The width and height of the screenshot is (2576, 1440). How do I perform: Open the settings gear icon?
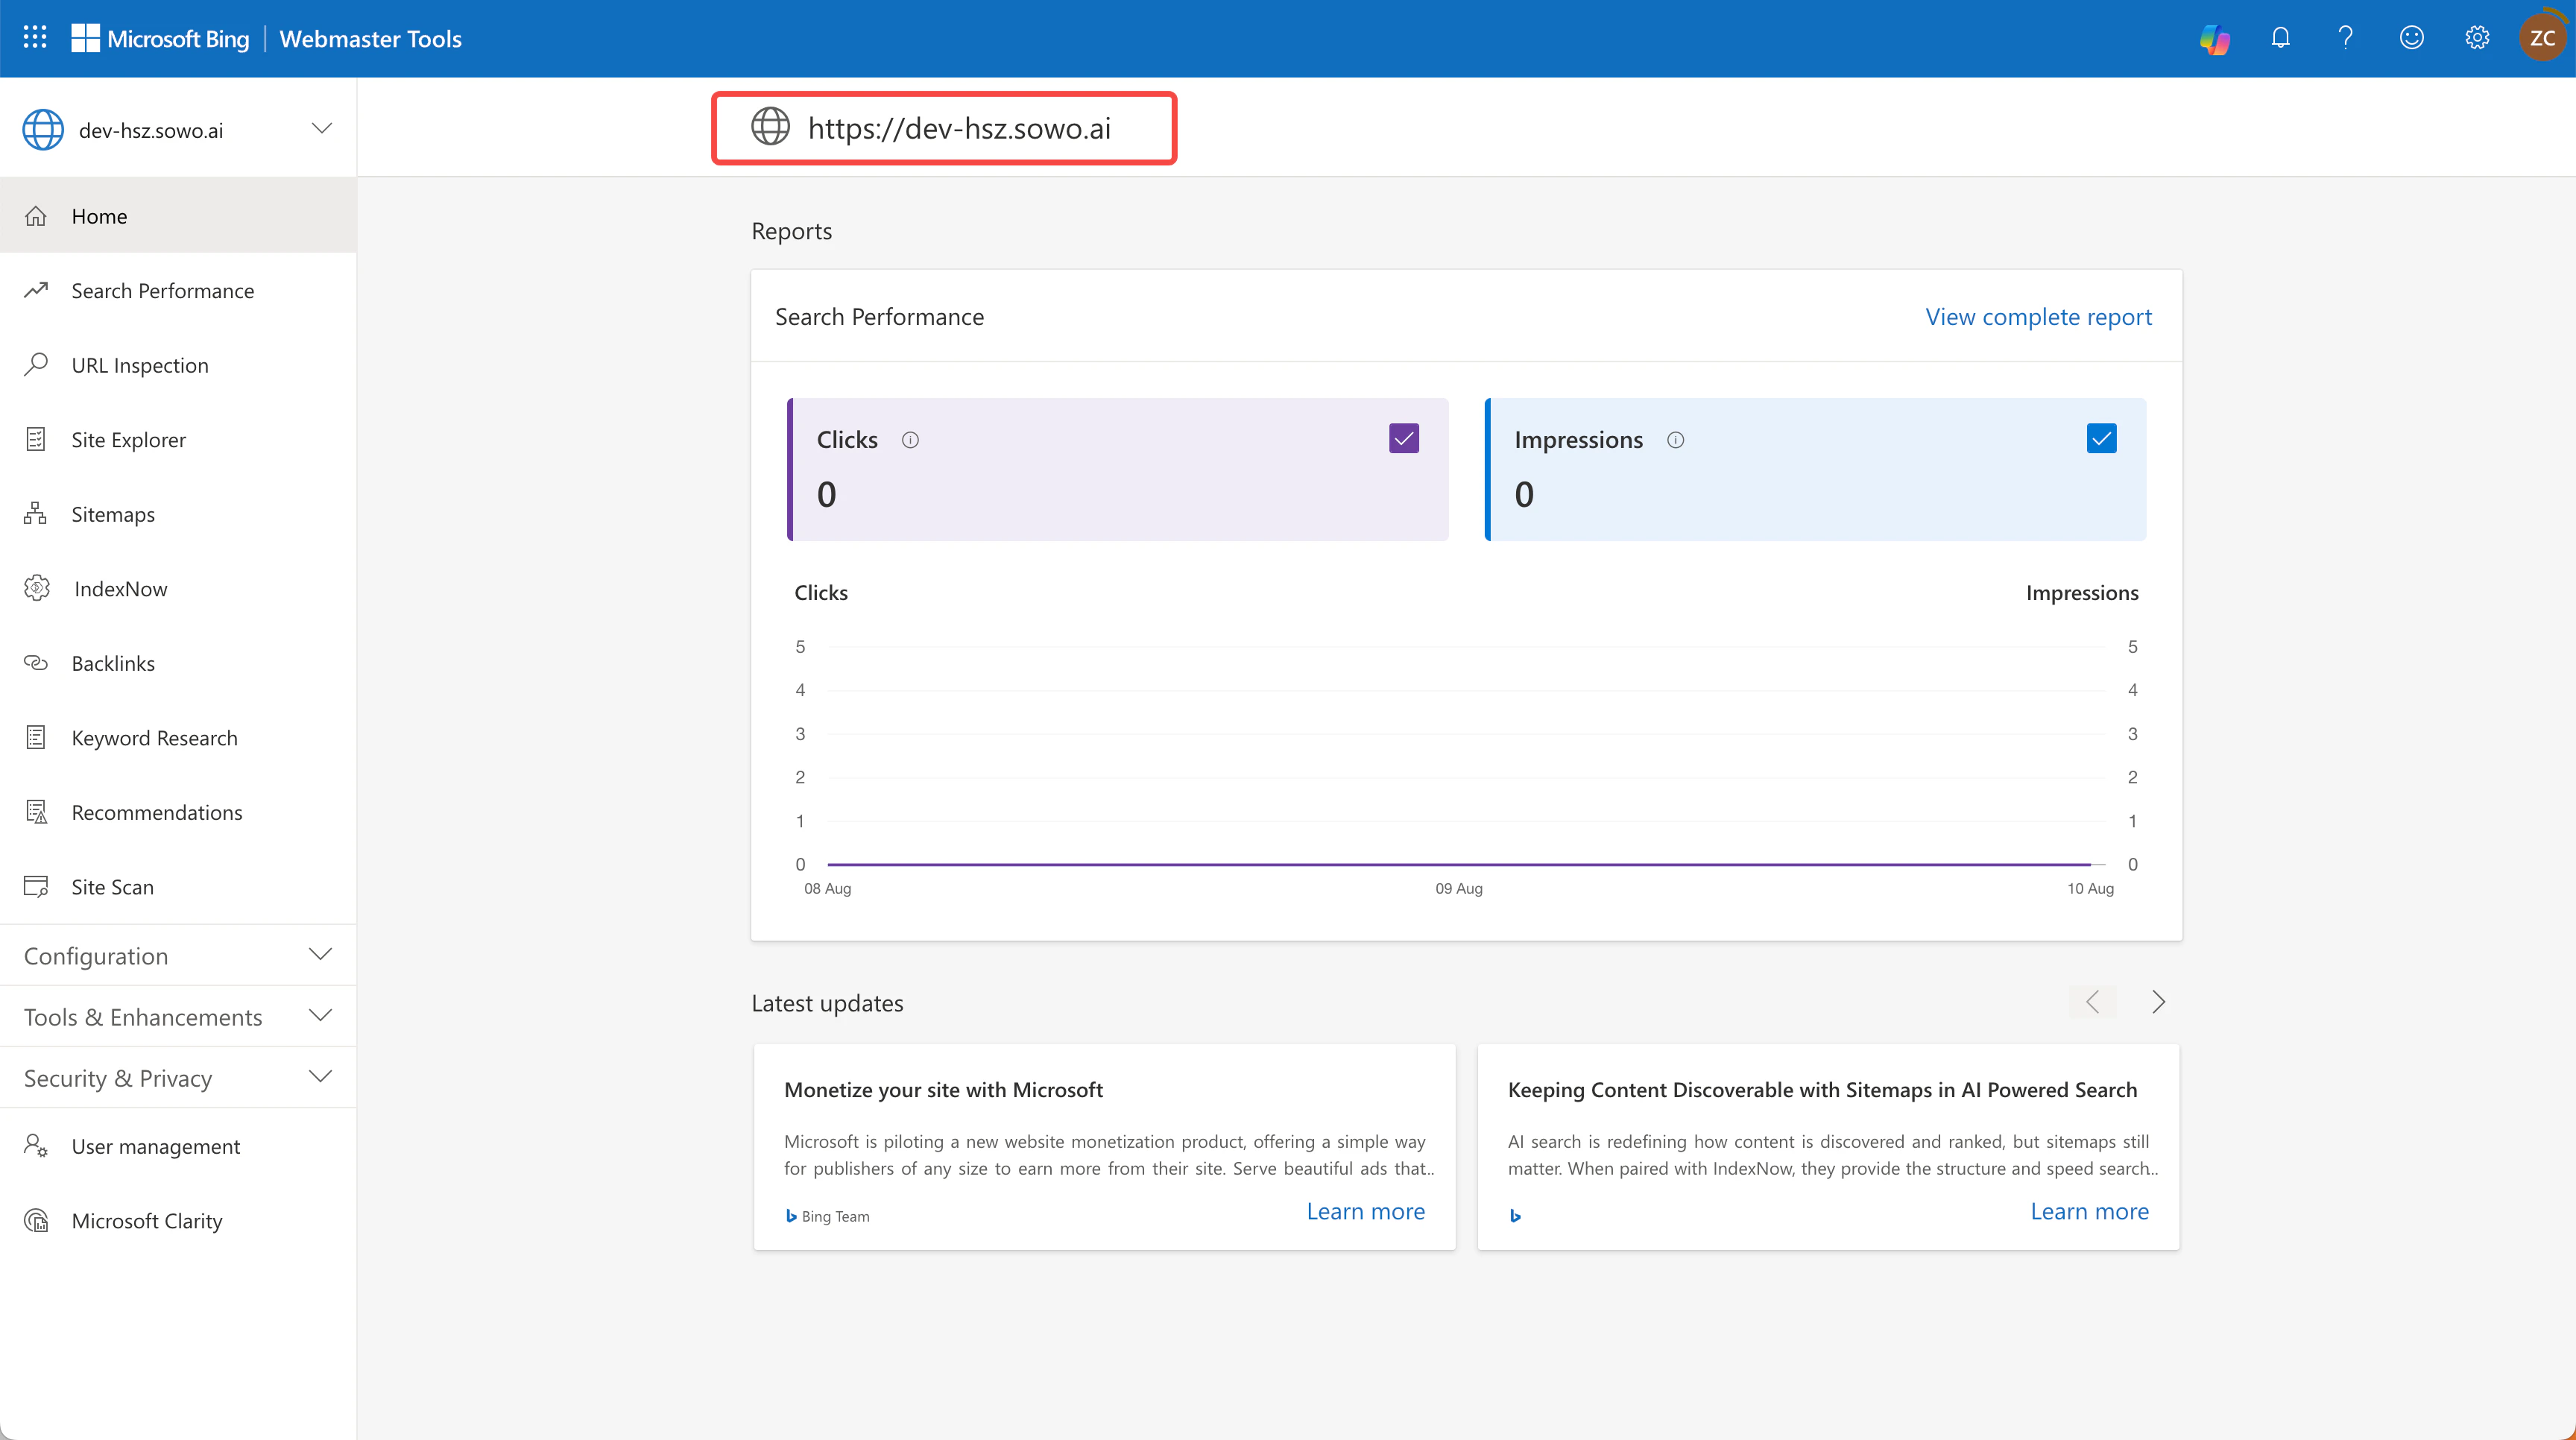coord(2476,38)
